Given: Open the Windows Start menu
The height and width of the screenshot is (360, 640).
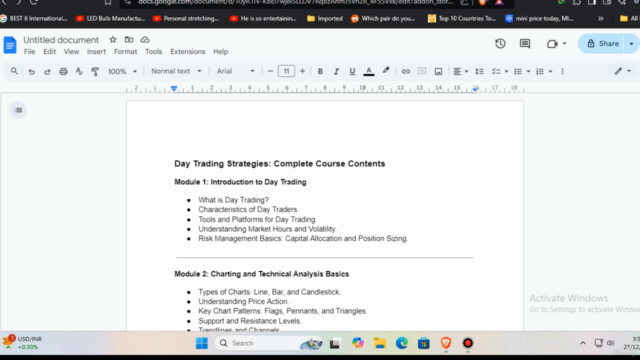Looking at the screenshot, I should click(x=202, y=343).
